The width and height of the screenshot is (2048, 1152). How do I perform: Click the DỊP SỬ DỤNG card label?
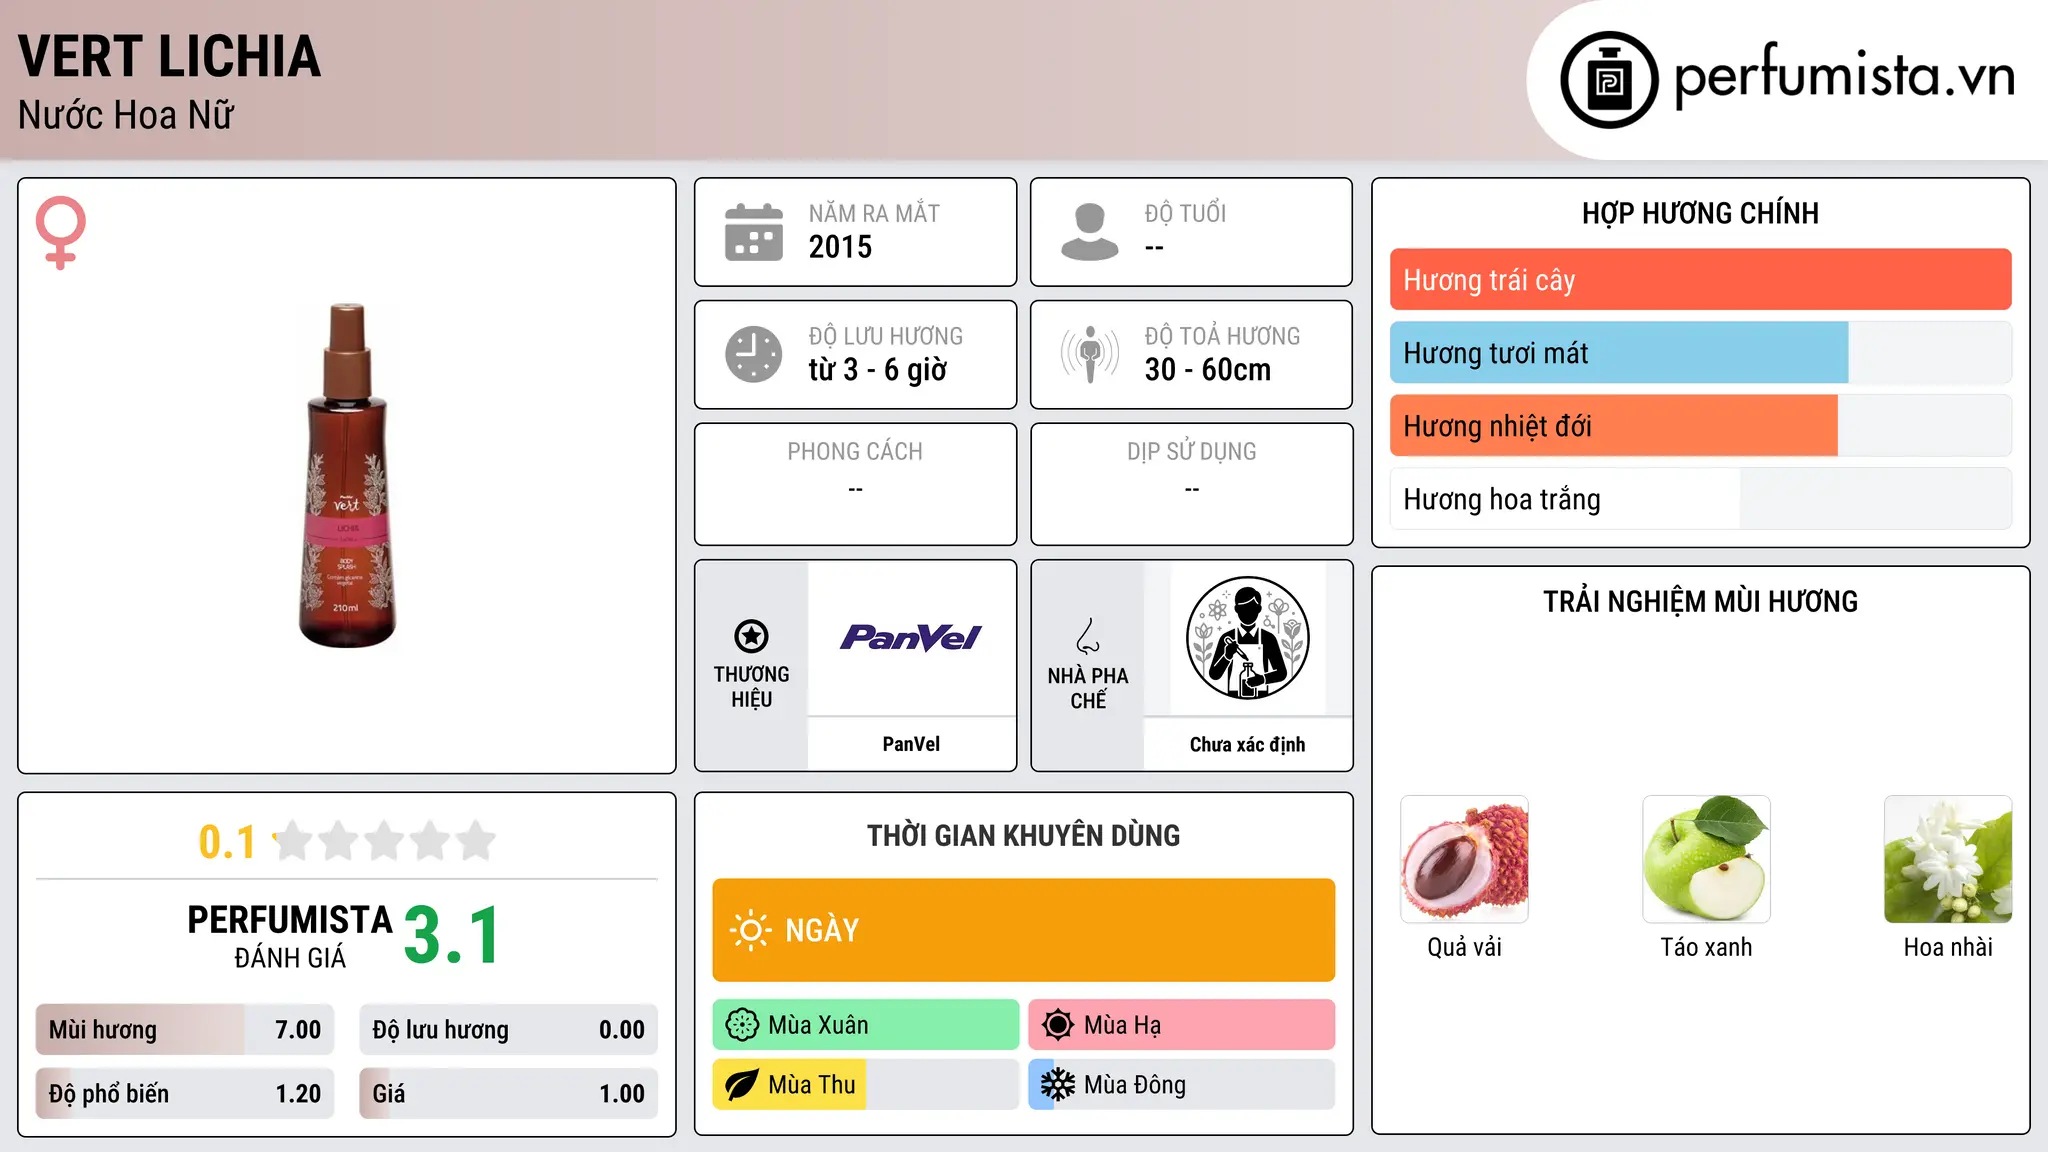1192,452
